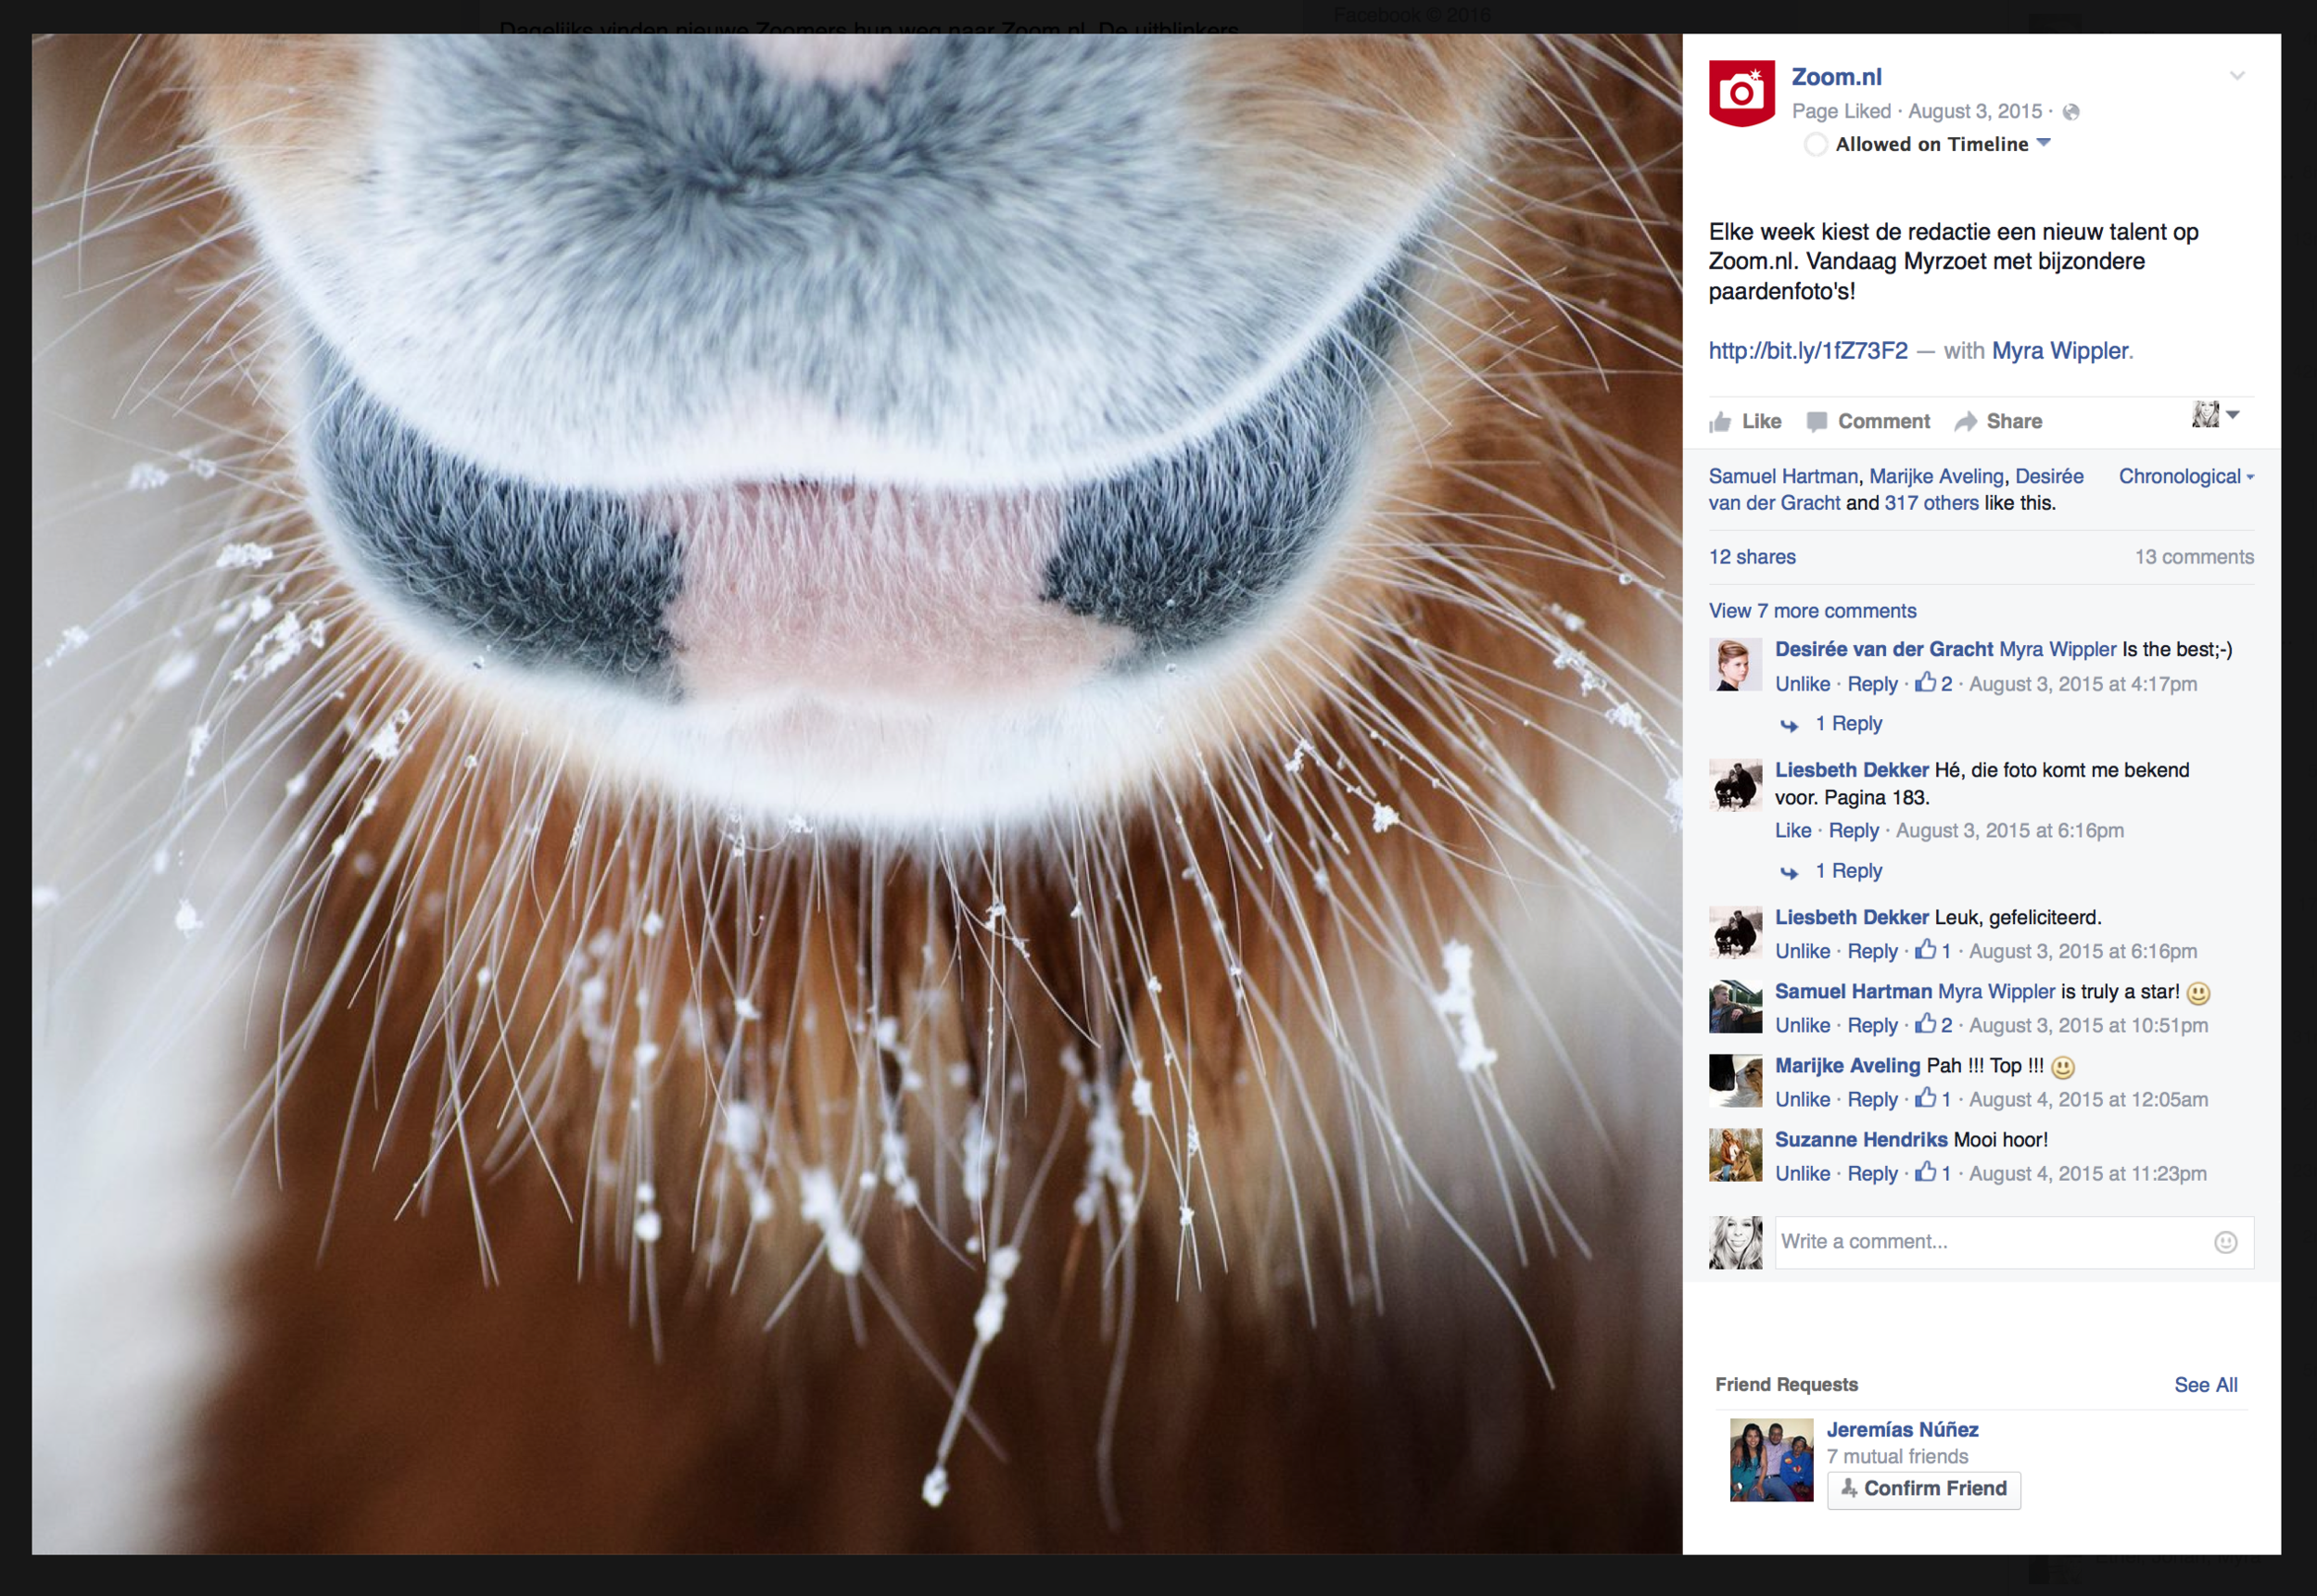Click the Comment speech bubble icon
The width and height of the screenshot is (2317, 1596).
[x=1816, y=422]
